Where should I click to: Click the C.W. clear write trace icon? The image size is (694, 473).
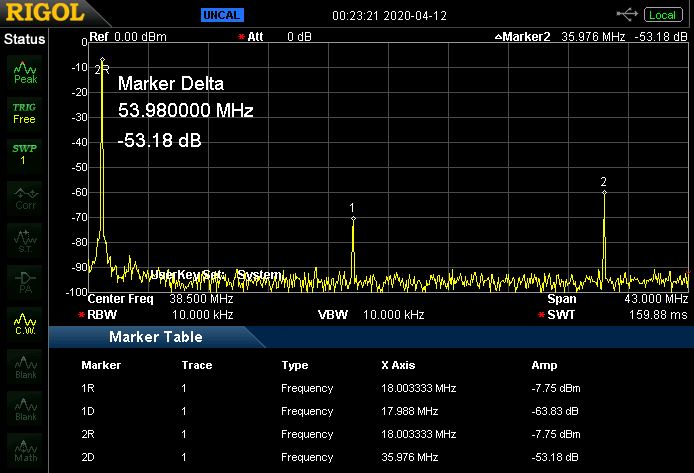point(25,324)
